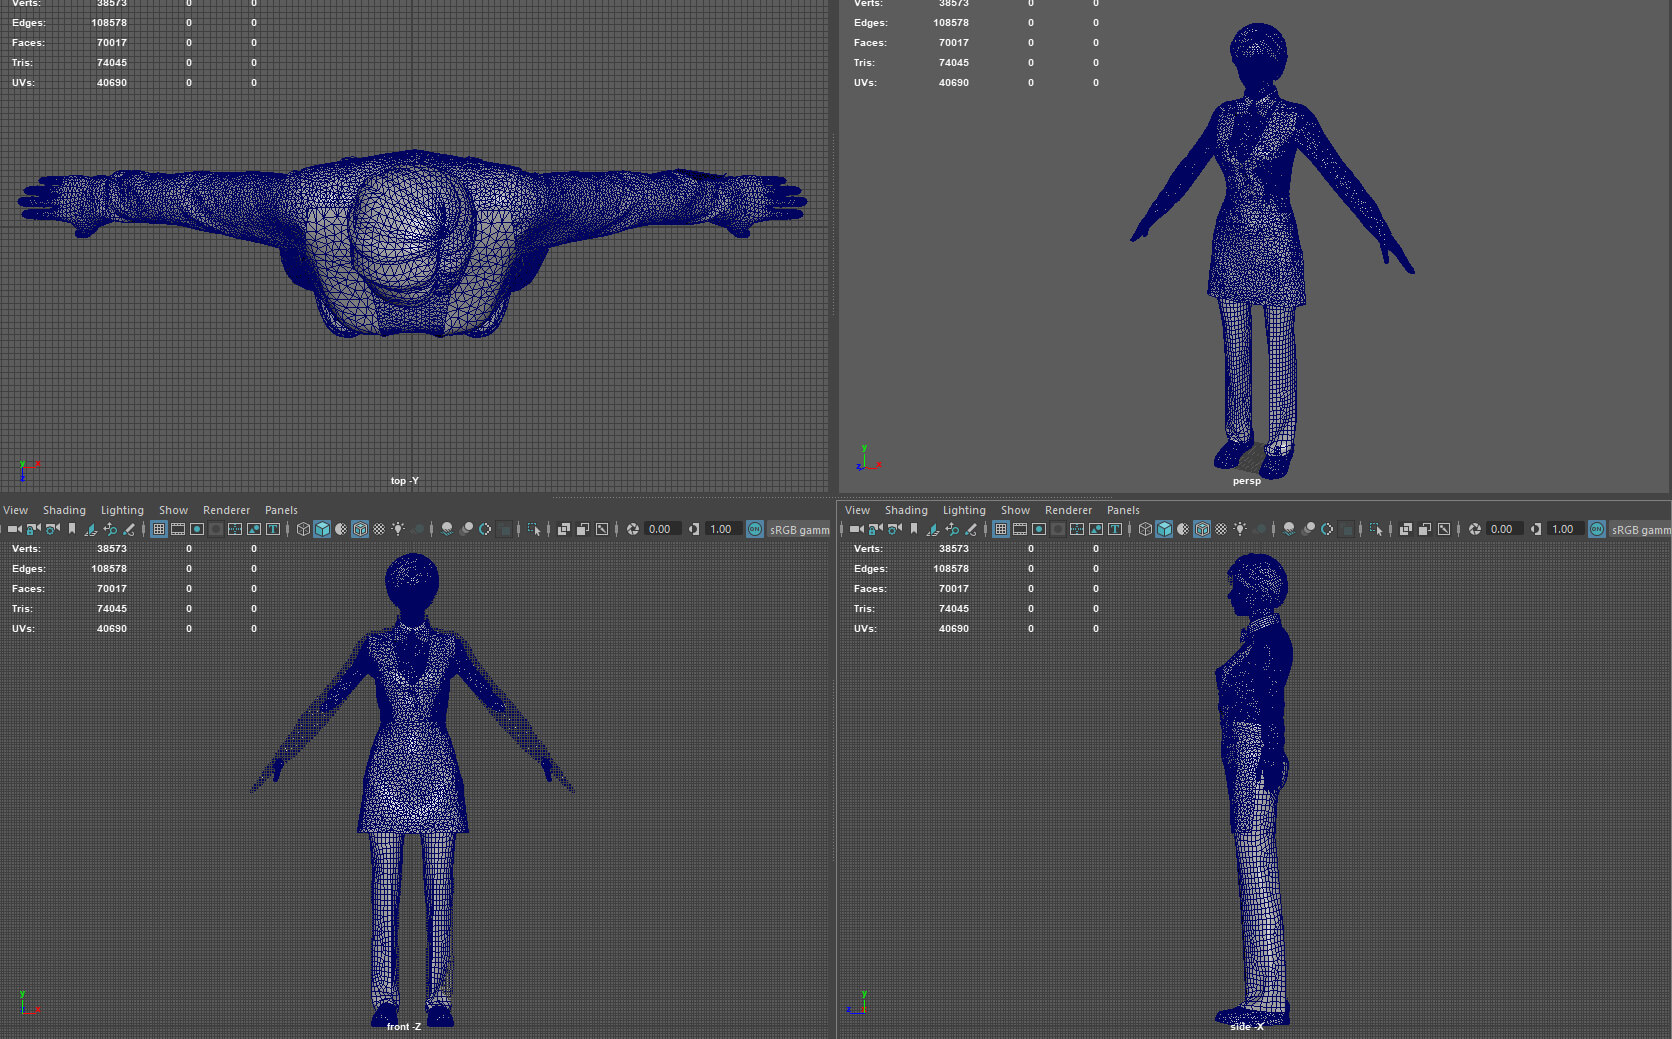Toggle color management ON button in front panel
Screen dimensions: 1672x1039
(755, 529)
